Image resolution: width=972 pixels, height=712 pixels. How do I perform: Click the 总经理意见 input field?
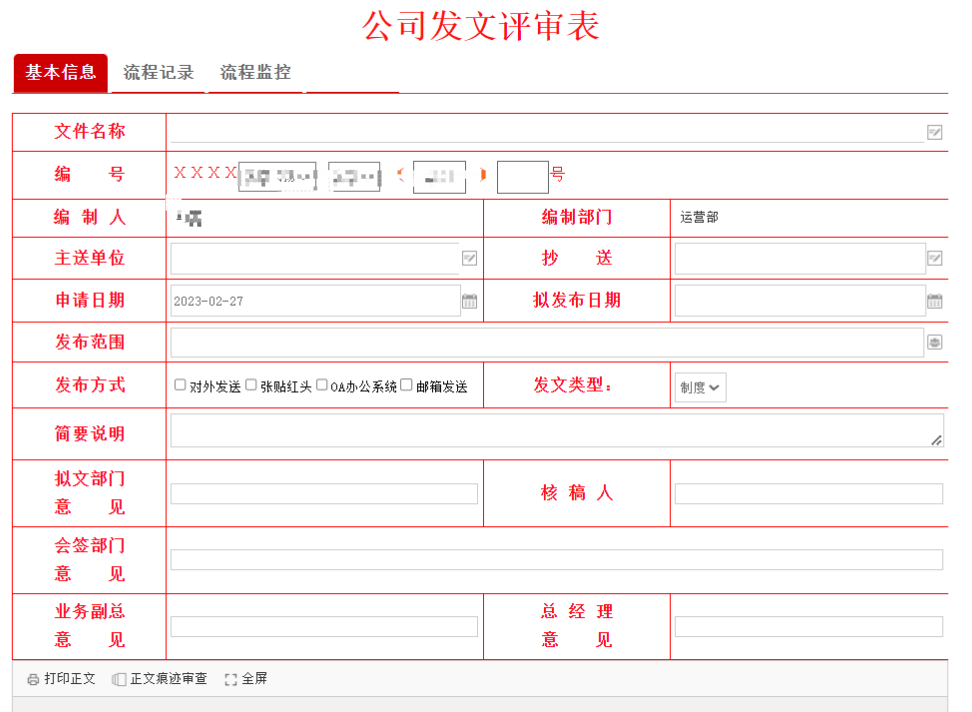(809, 626)
